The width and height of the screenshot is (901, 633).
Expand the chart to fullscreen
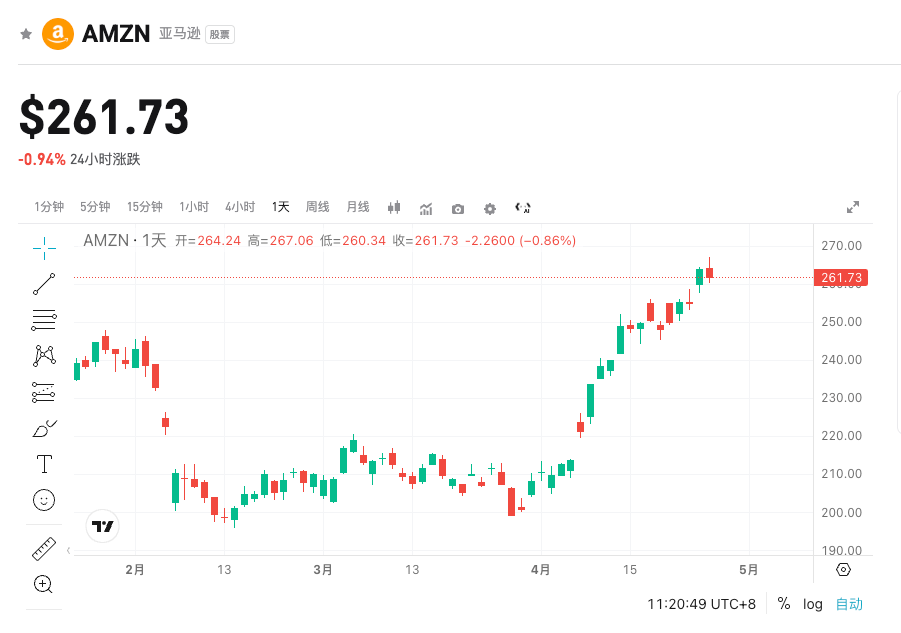(x=853, y=207)
